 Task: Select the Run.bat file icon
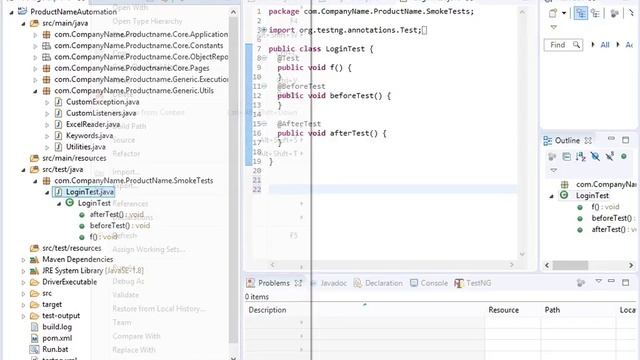pos(34,349)
